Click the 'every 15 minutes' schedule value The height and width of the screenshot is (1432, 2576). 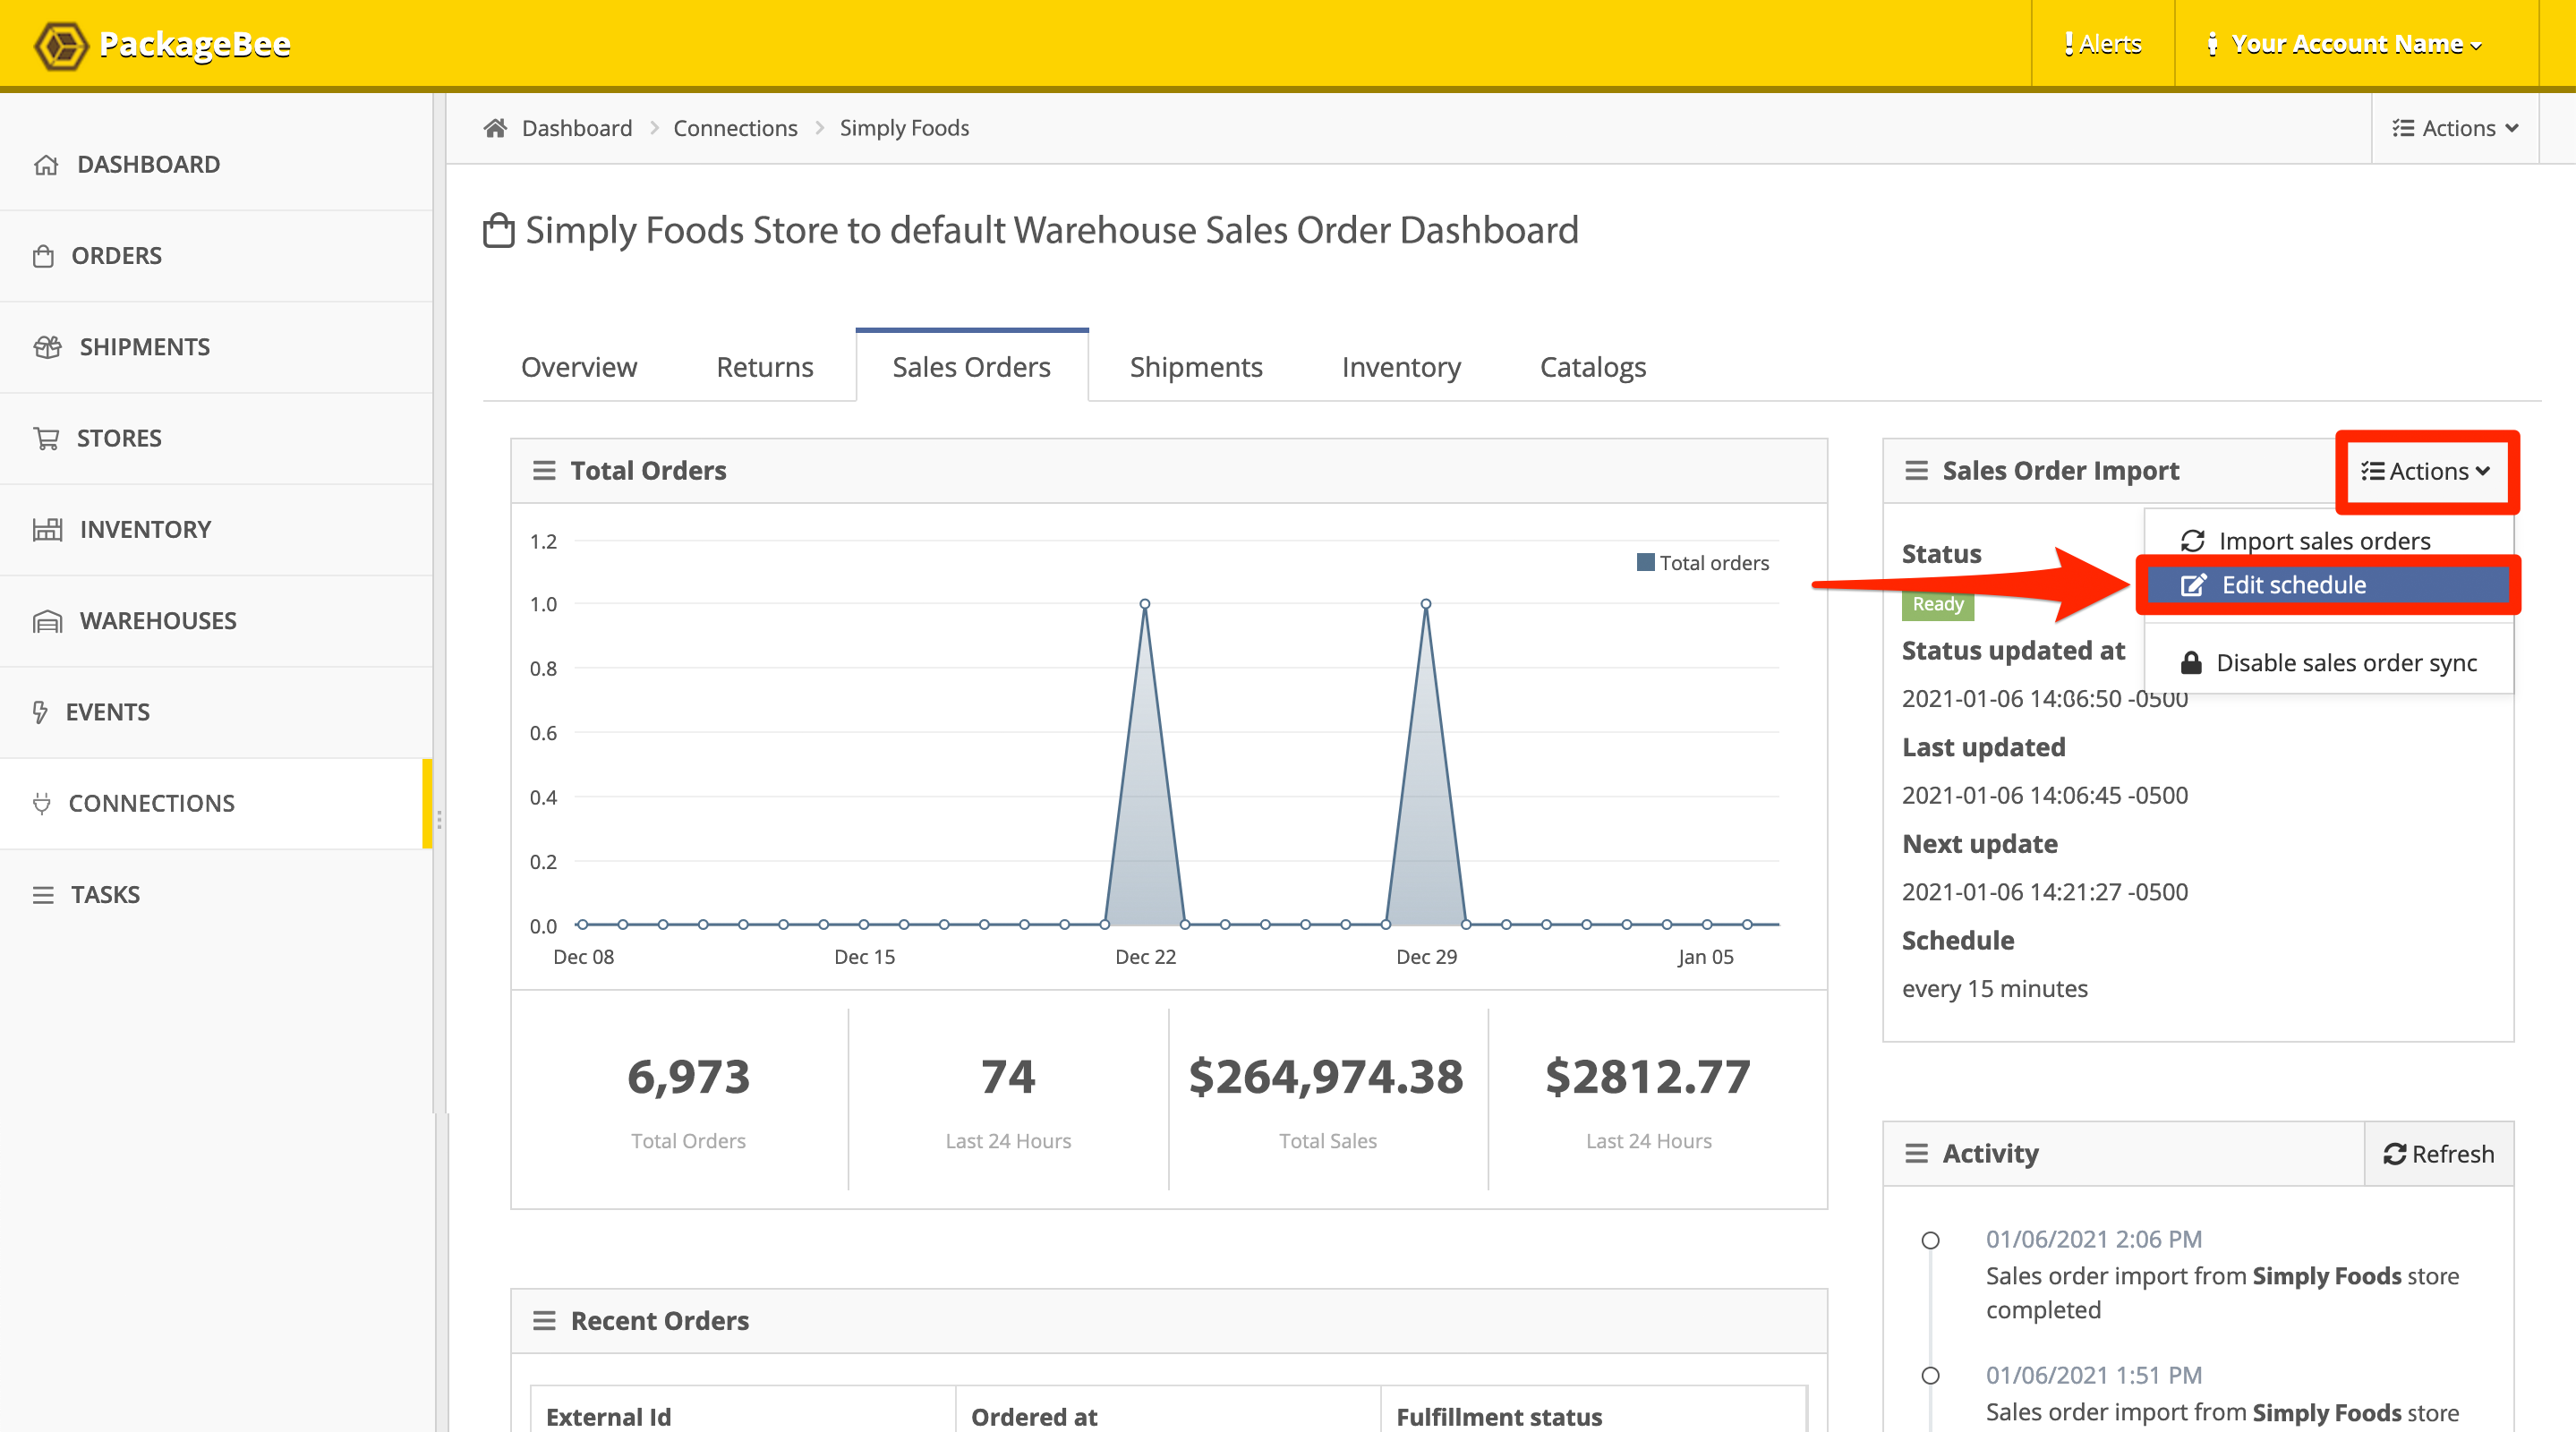pos(1995,988)
